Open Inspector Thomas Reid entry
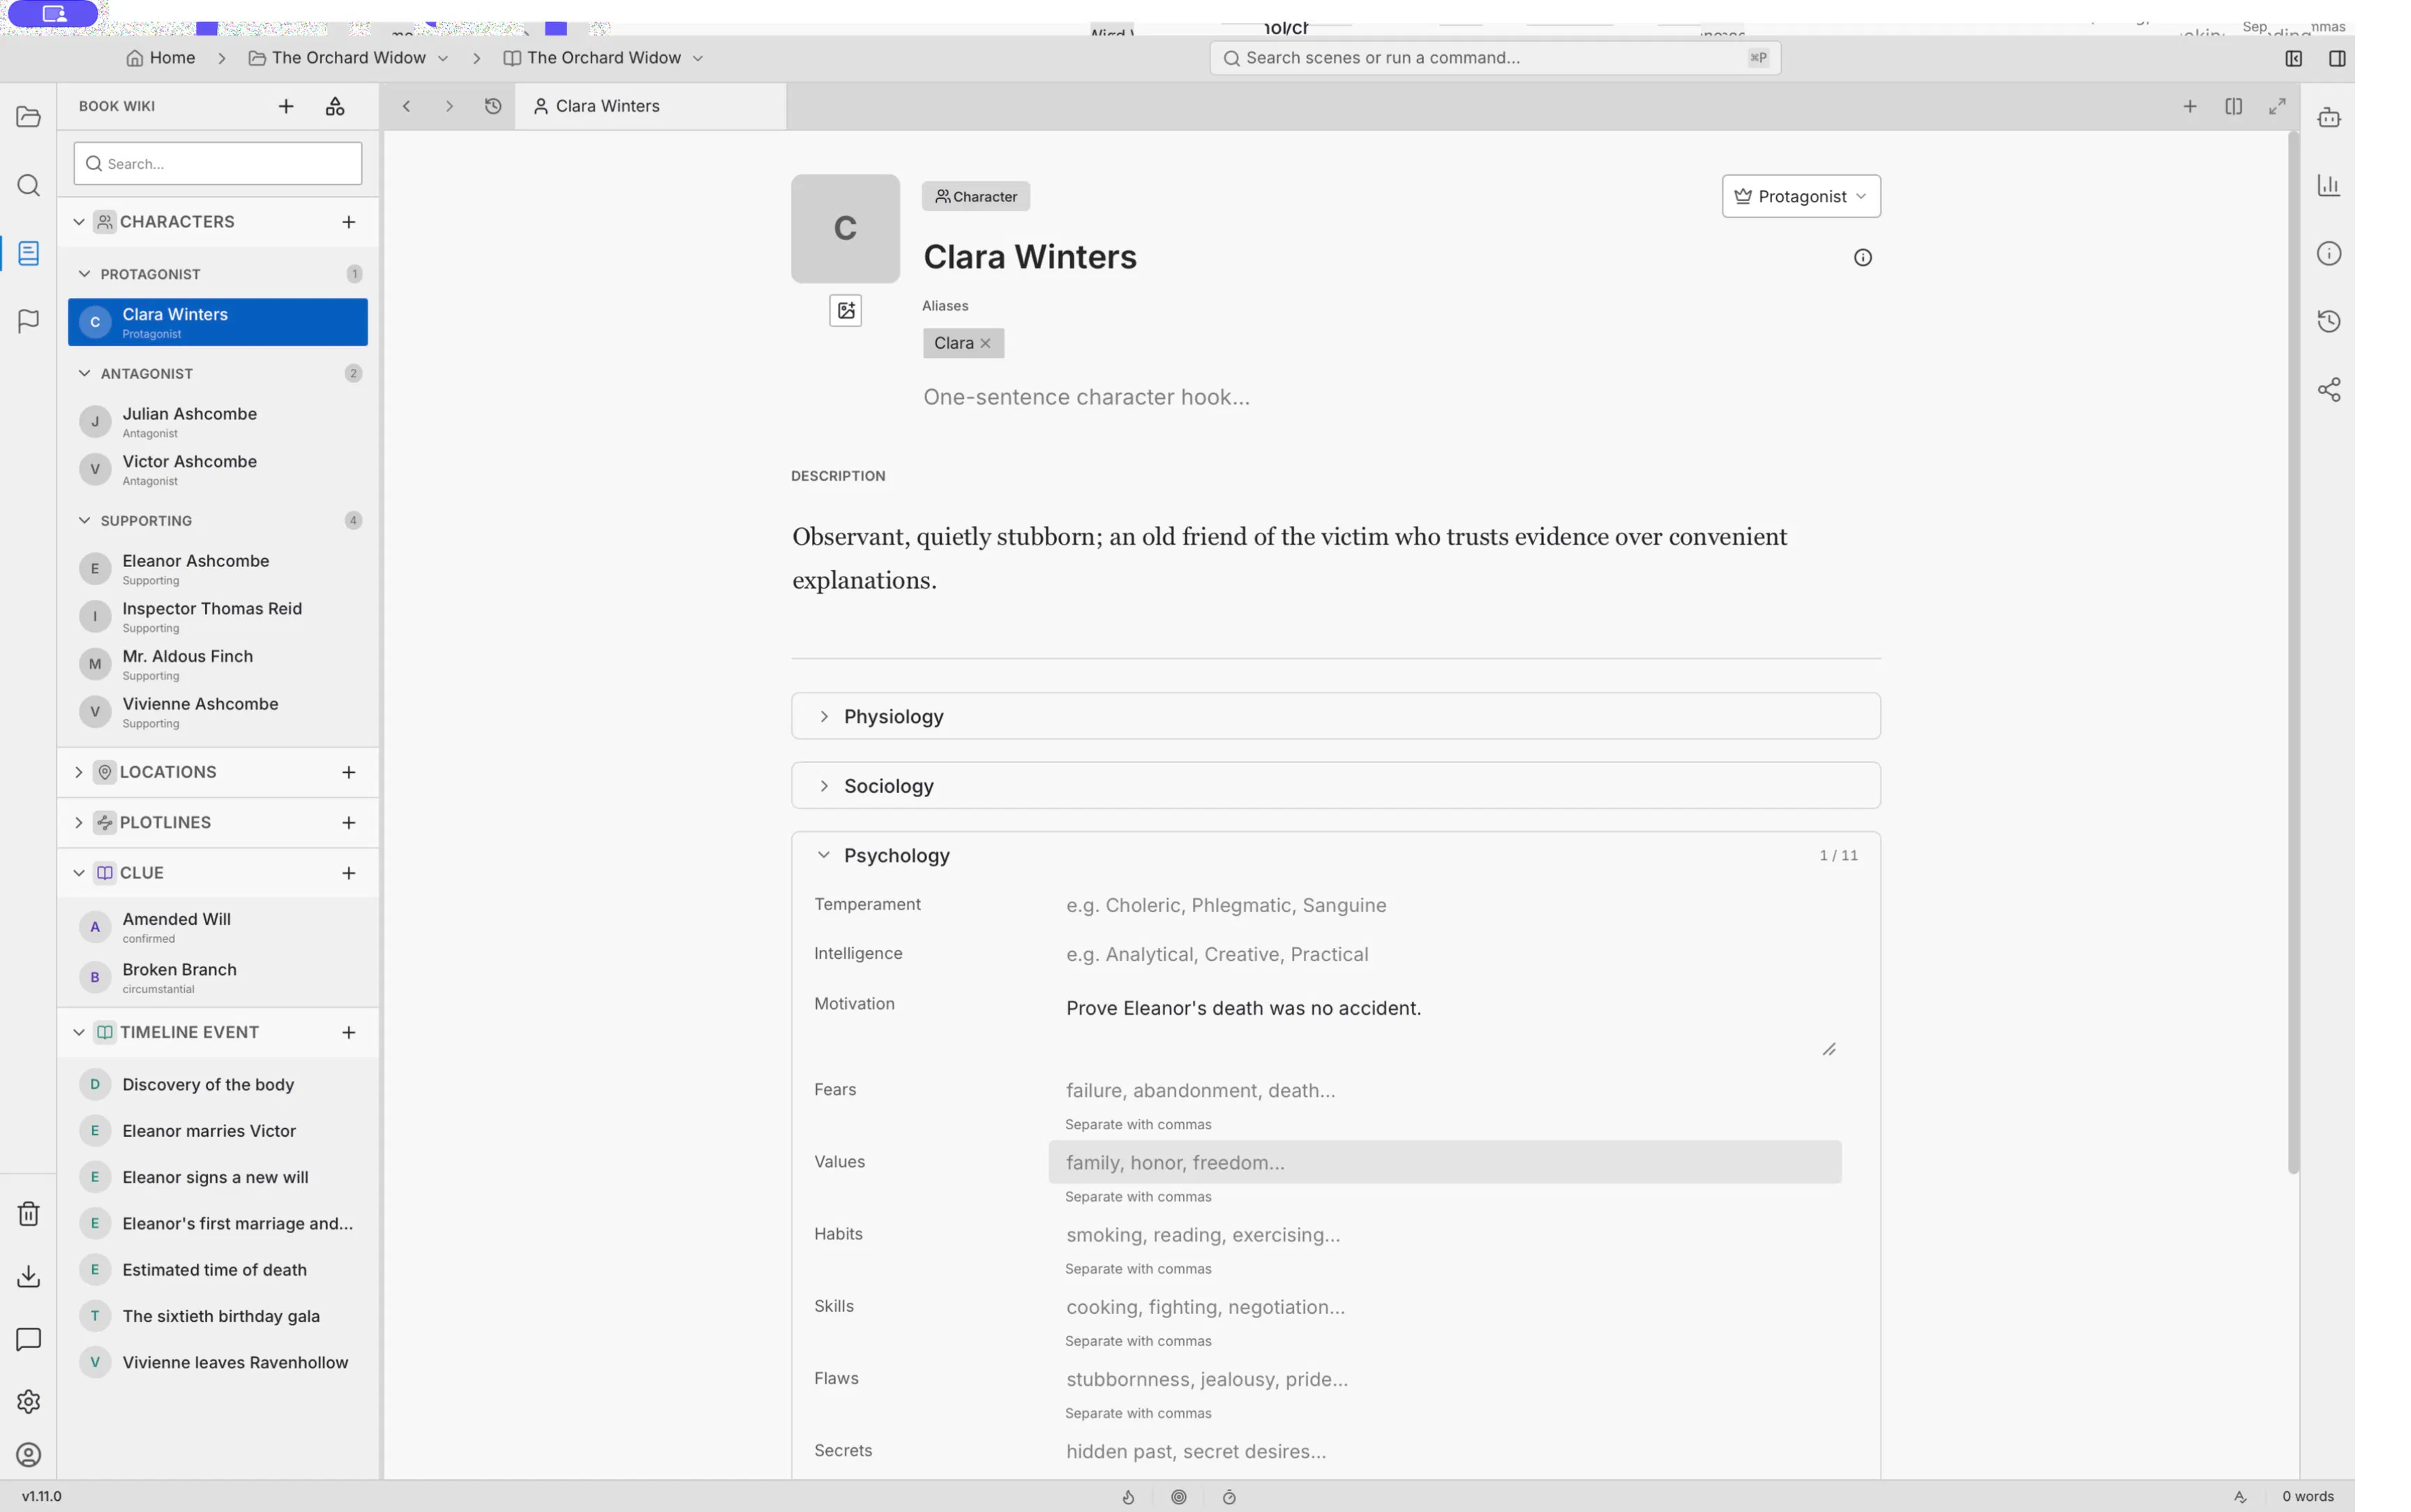Viewport: 2411px width, 1512px height. 218,616
